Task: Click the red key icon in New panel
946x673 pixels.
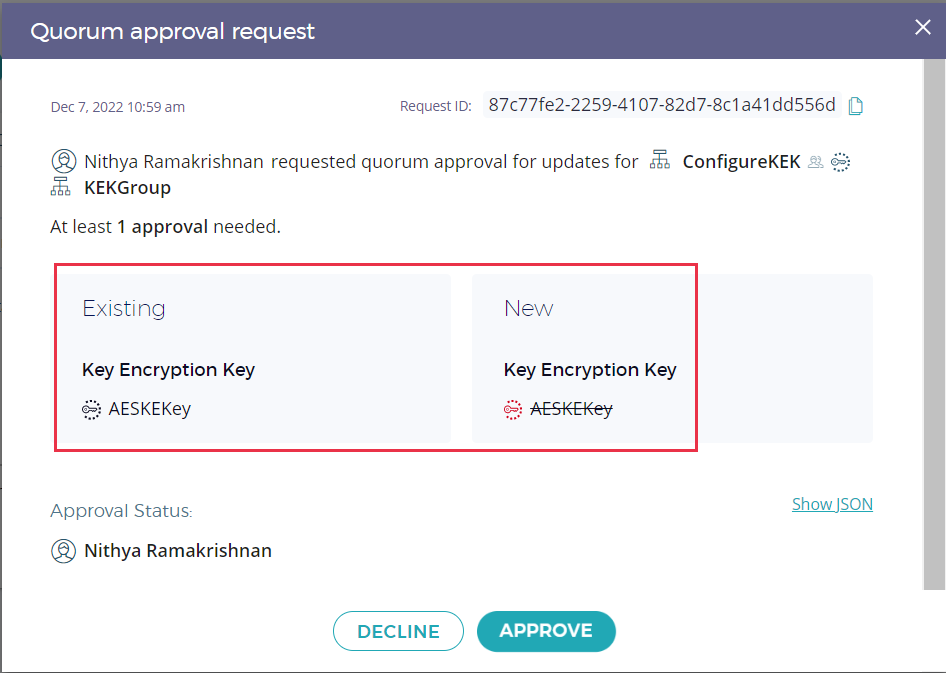Action: 513,408
